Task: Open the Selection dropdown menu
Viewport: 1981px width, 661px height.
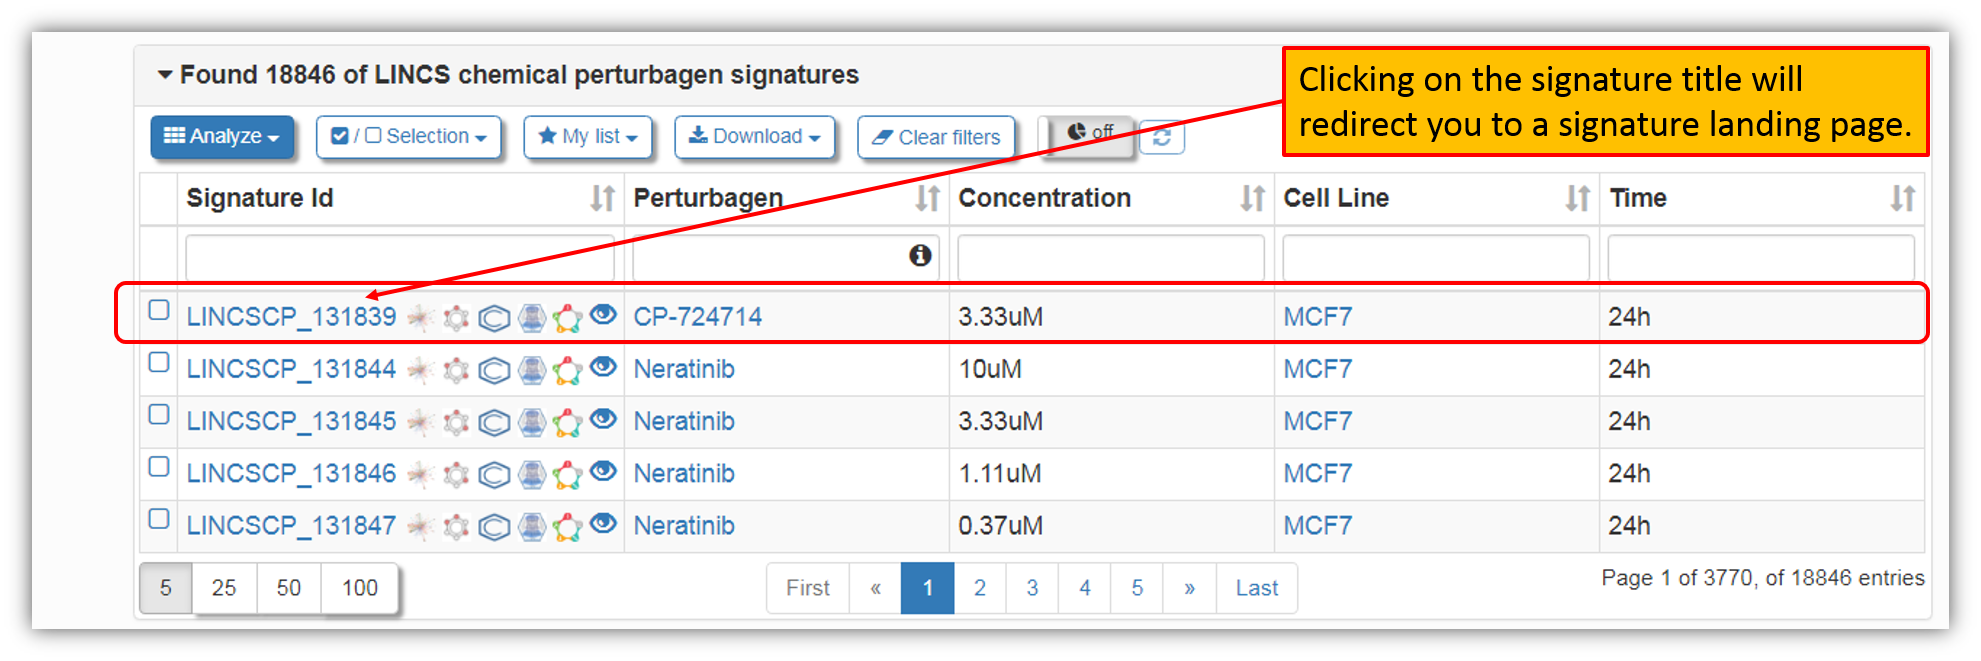Action: point(408,137)
